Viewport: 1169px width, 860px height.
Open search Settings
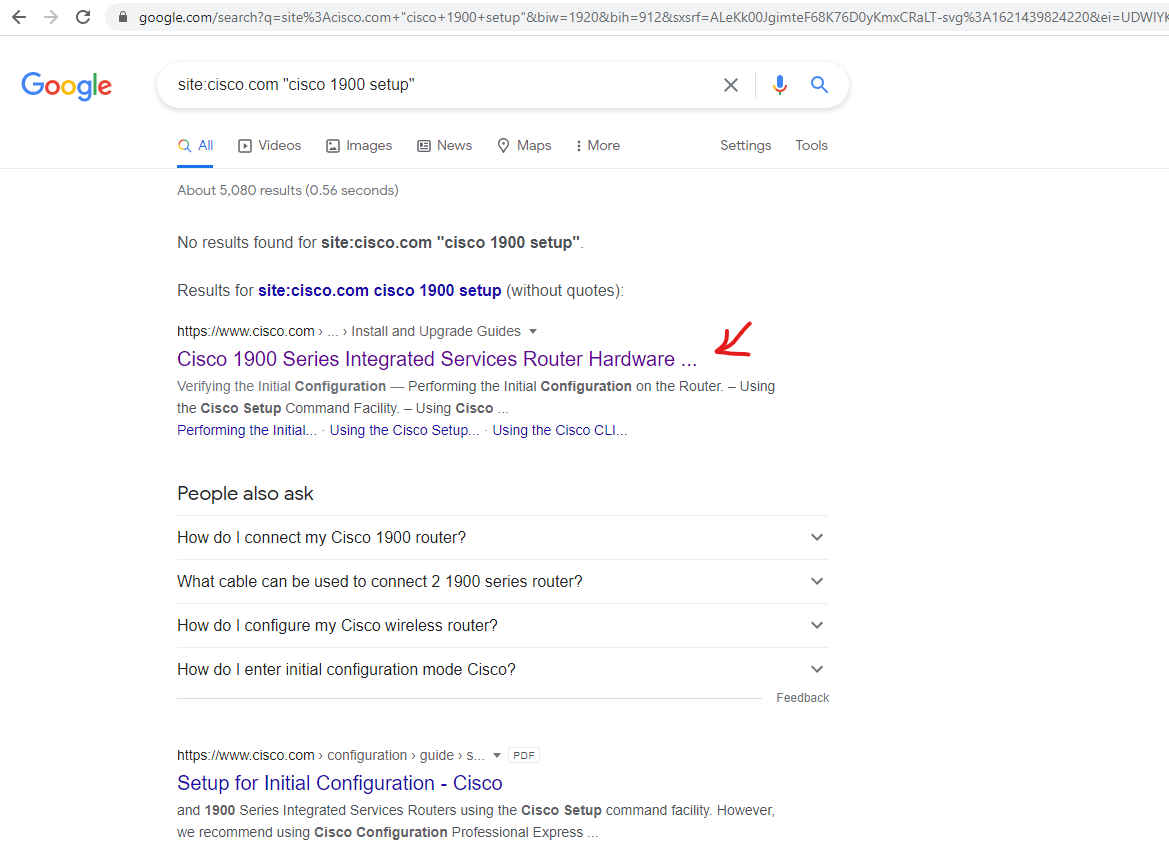pyautogui.click(x=746, y=146)
